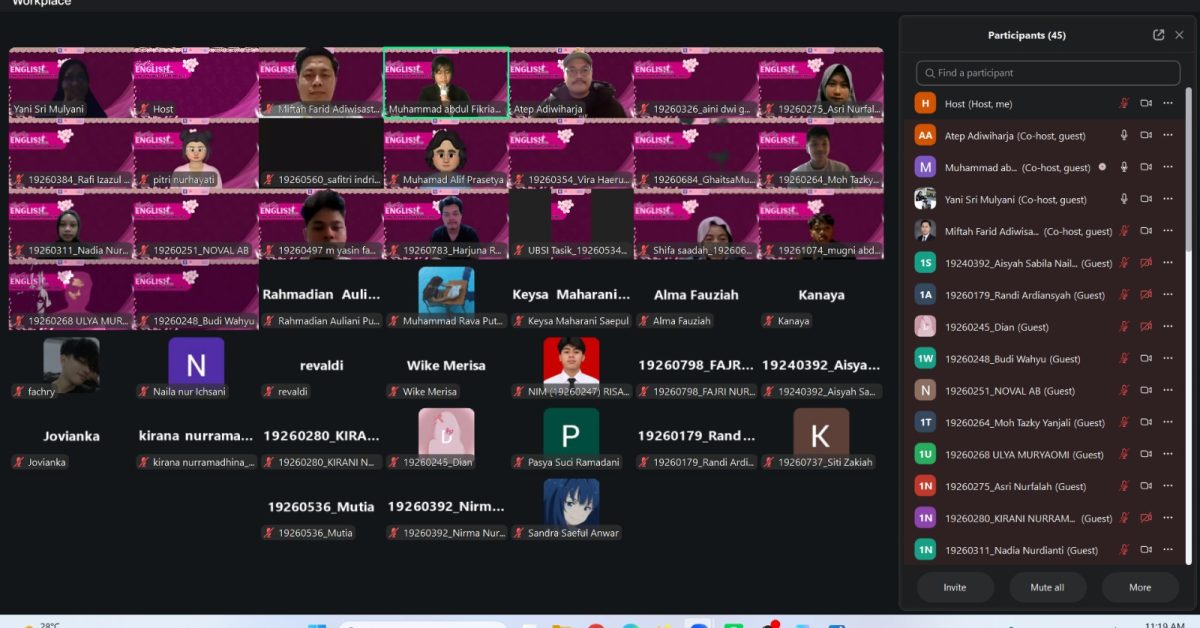Open more options for Muhammad ab... co-host row
Screen dimensions: 1200x628
click(x=1168, y=168)
